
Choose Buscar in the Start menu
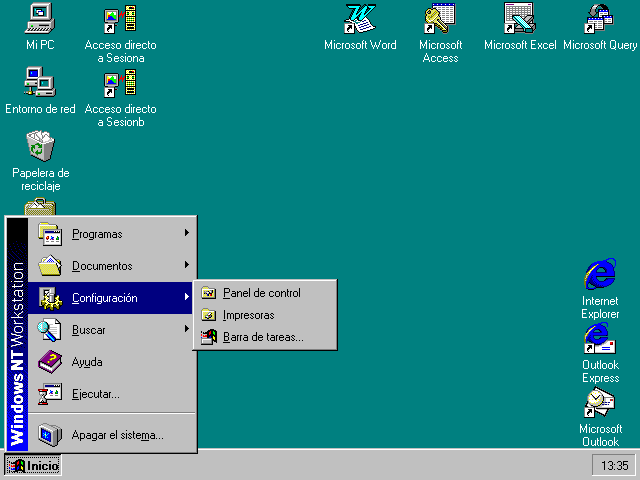[112, 330]
